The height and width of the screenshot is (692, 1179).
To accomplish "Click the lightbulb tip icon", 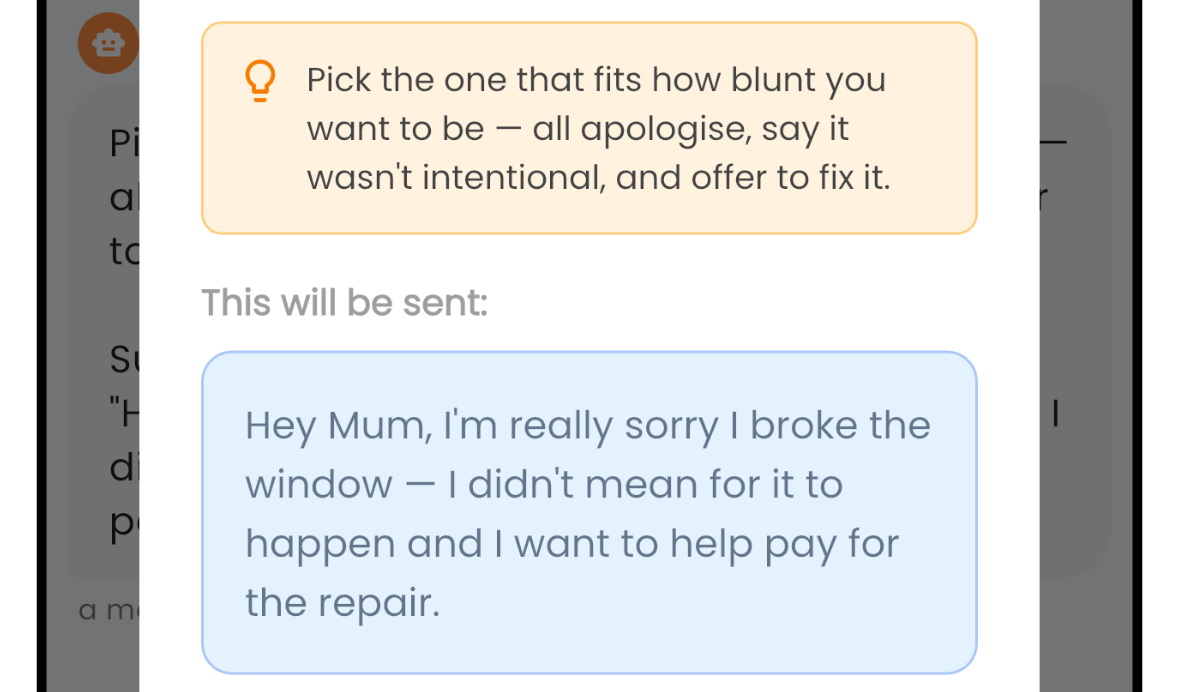I will click(260, 82).
